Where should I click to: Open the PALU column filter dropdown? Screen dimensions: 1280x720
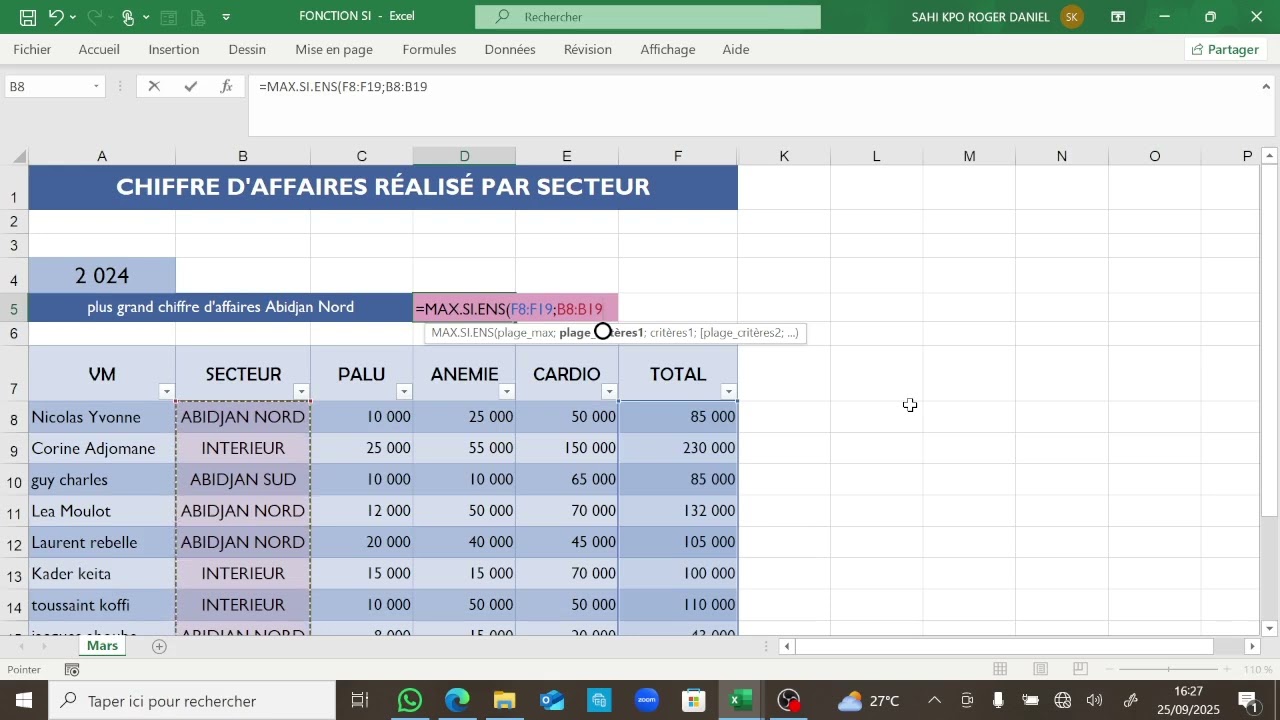click(404, 392)
